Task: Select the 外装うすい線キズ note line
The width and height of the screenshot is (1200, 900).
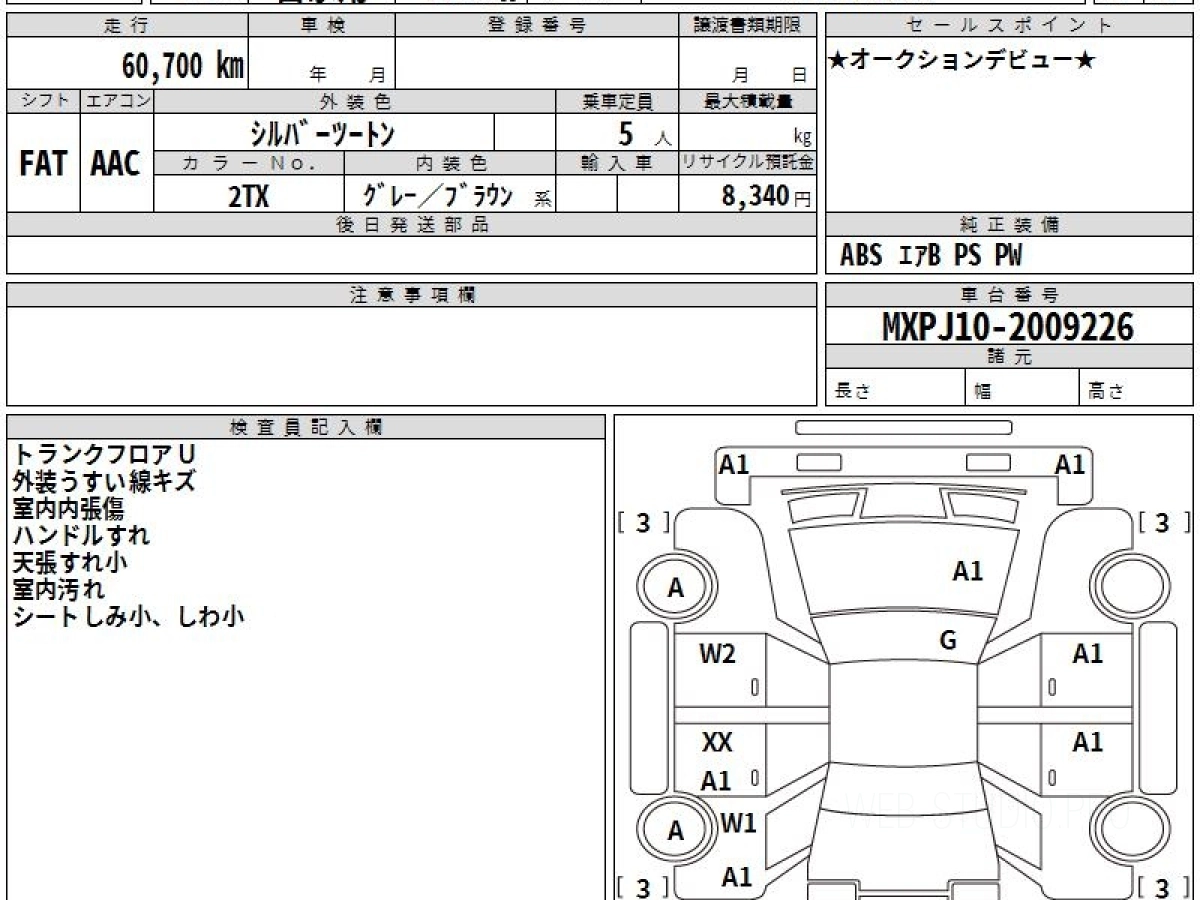Action: [x=104, y=481]
